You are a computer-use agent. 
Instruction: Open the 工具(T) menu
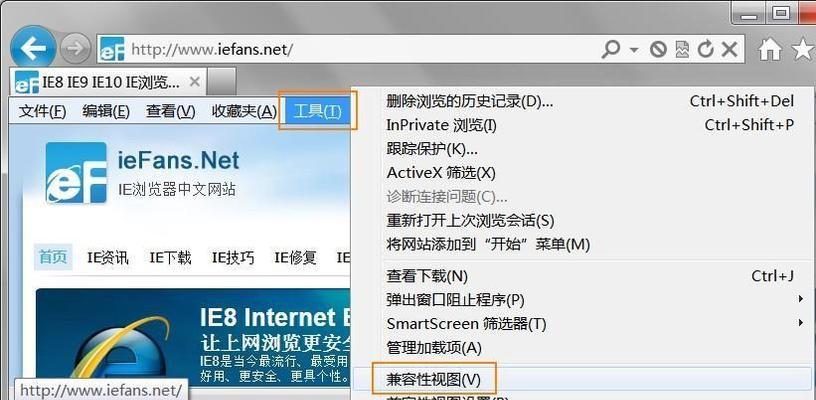click(x=317, y=111)
